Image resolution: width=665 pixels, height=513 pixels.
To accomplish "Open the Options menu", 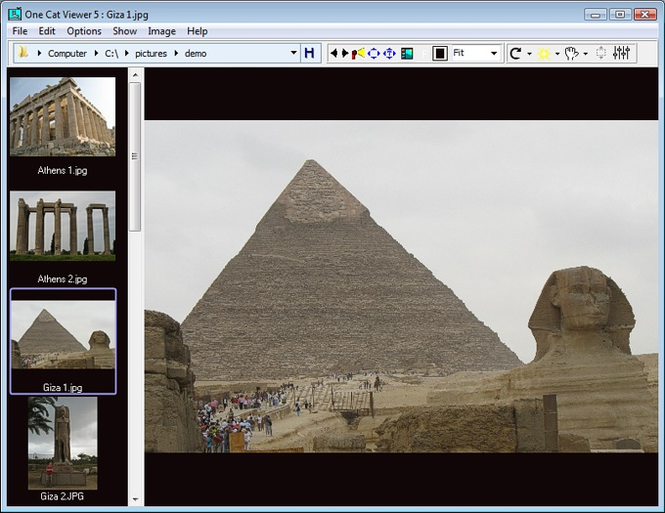I will point(84,31).
